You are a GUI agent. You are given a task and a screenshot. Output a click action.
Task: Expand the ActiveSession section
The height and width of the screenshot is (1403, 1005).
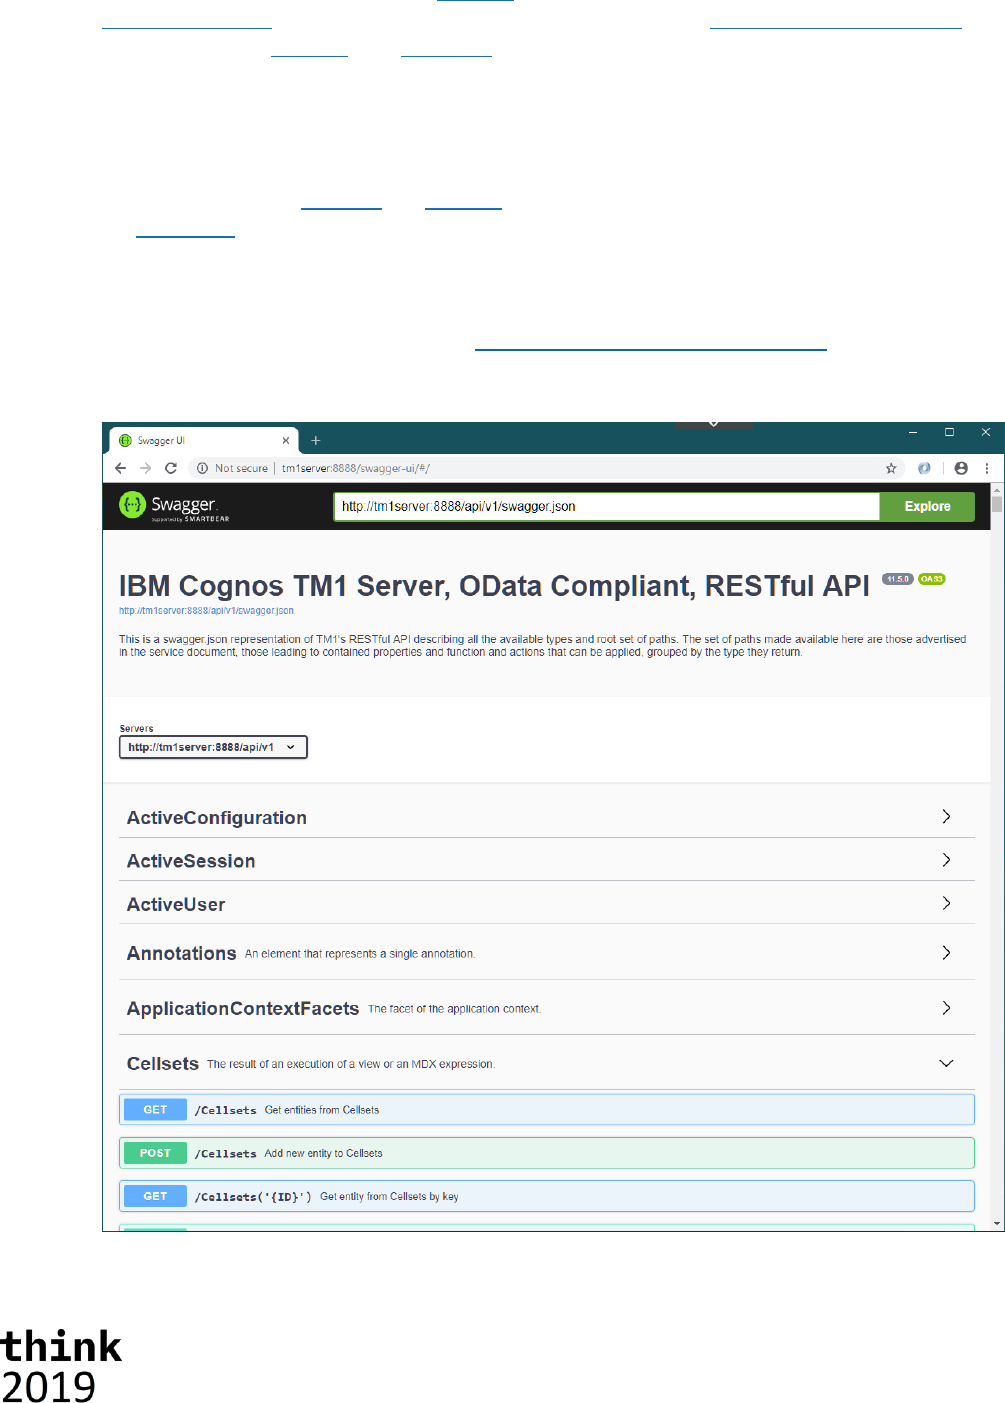click(547, 860)
